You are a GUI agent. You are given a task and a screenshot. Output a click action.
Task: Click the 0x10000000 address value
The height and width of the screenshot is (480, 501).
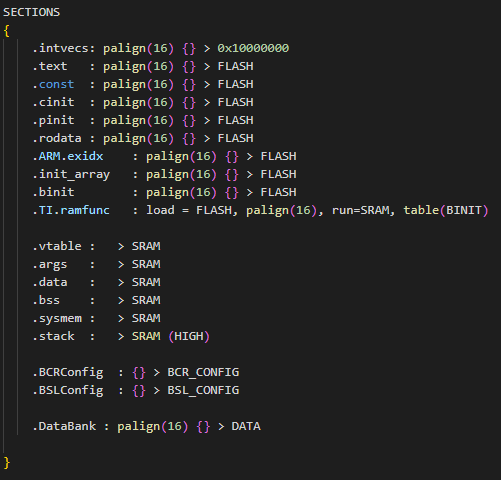[x=253, y=48]
